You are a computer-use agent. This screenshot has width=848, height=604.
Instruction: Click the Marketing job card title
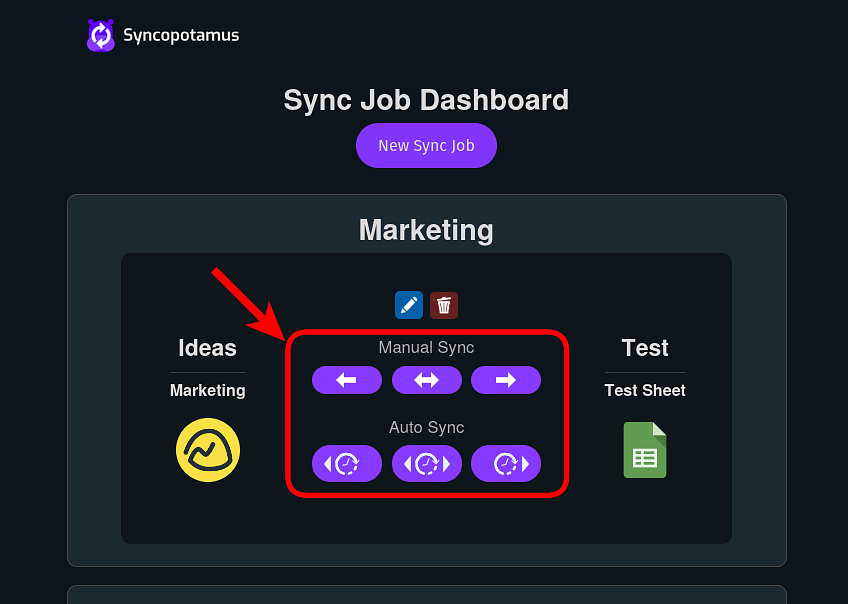pos(426,230)
